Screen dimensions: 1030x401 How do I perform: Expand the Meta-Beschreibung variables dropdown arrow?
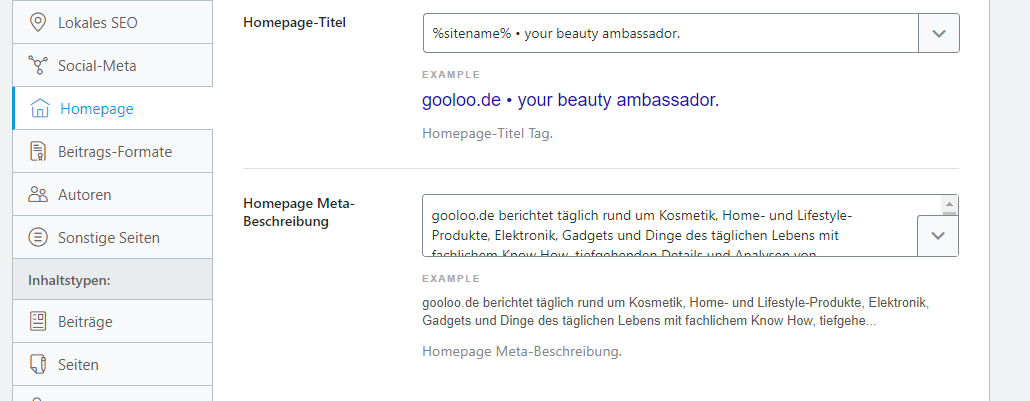938,236
